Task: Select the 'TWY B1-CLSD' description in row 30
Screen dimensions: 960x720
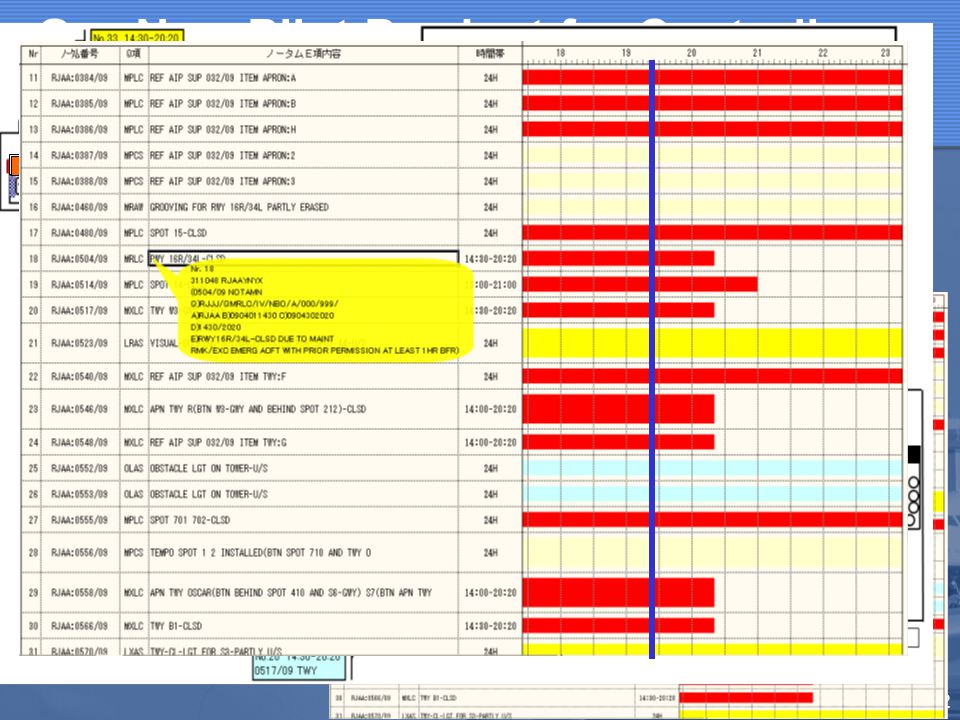Action: tap(176, 626)
